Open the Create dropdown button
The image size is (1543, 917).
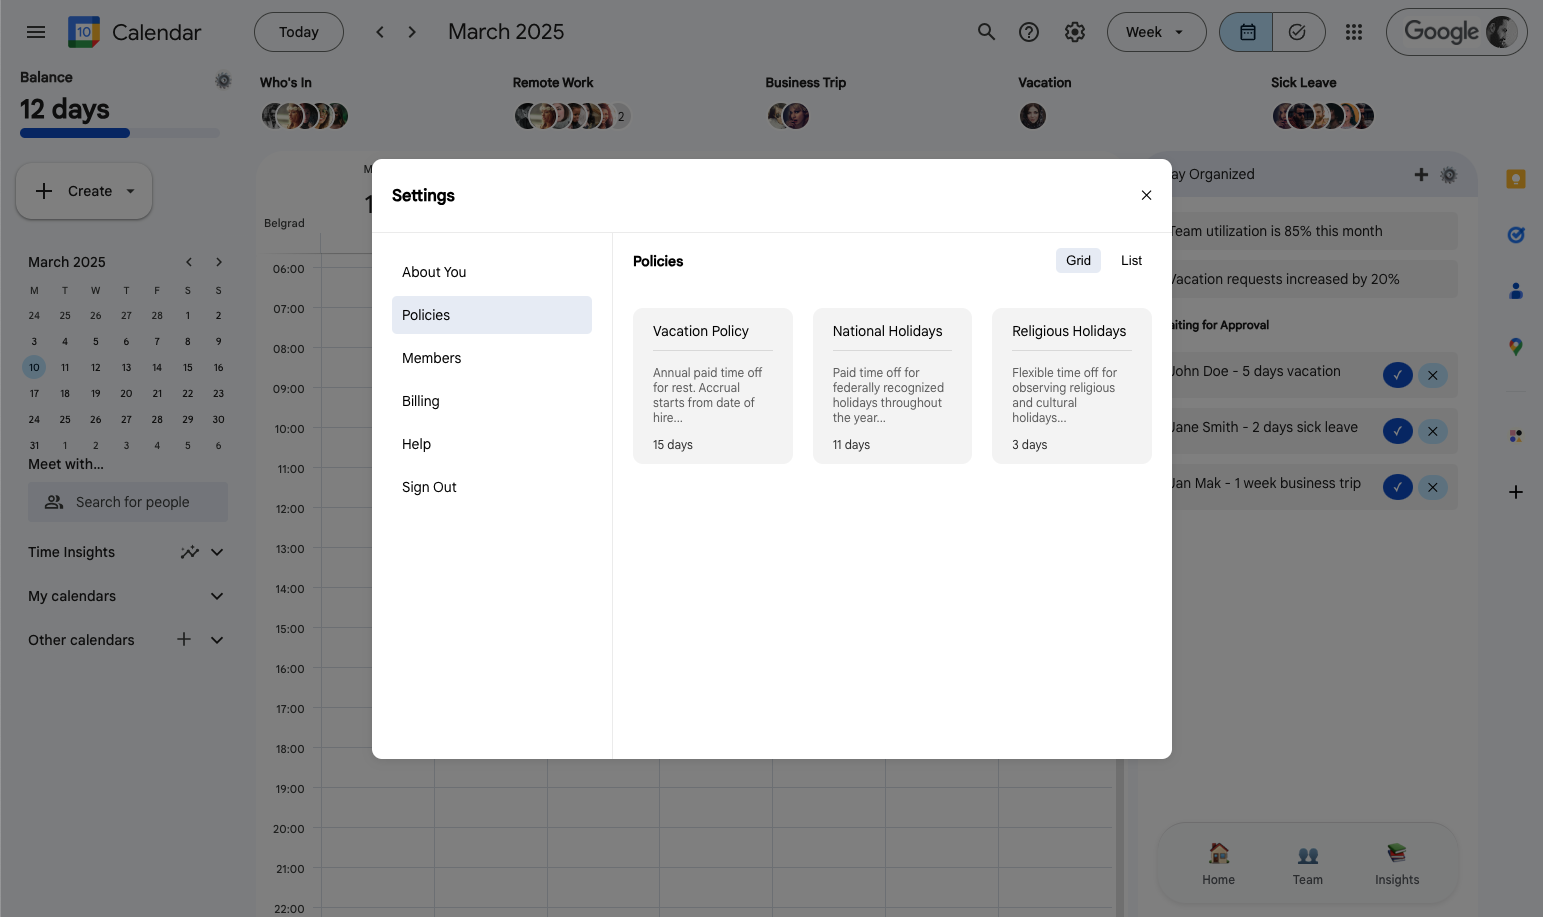(84, 191)
